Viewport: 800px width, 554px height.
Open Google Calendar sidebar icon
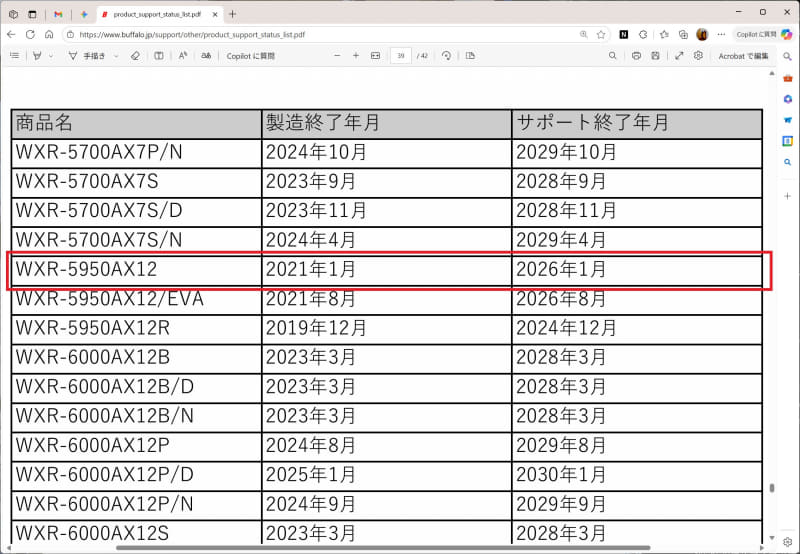click(788, 141)
